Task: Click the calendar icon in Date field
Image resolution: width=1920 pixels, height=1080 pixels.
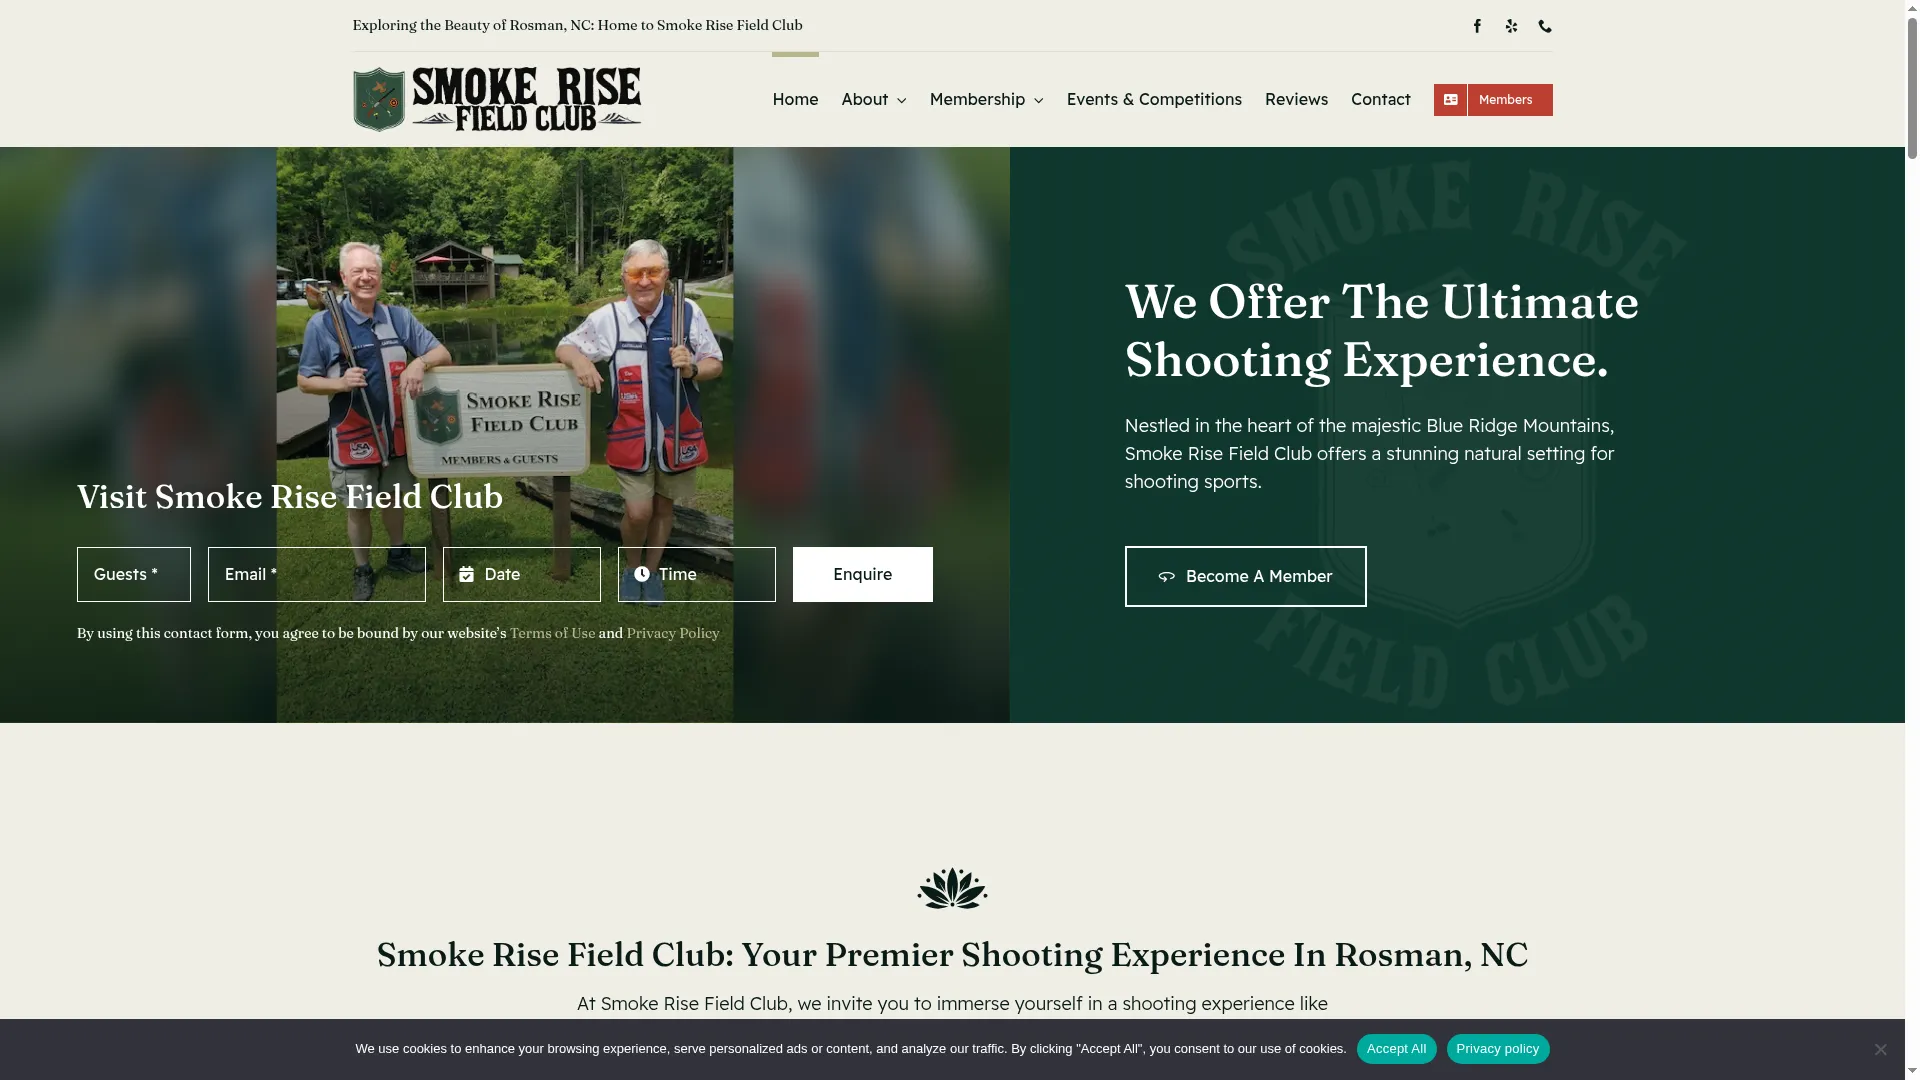Action: (466, 575)
